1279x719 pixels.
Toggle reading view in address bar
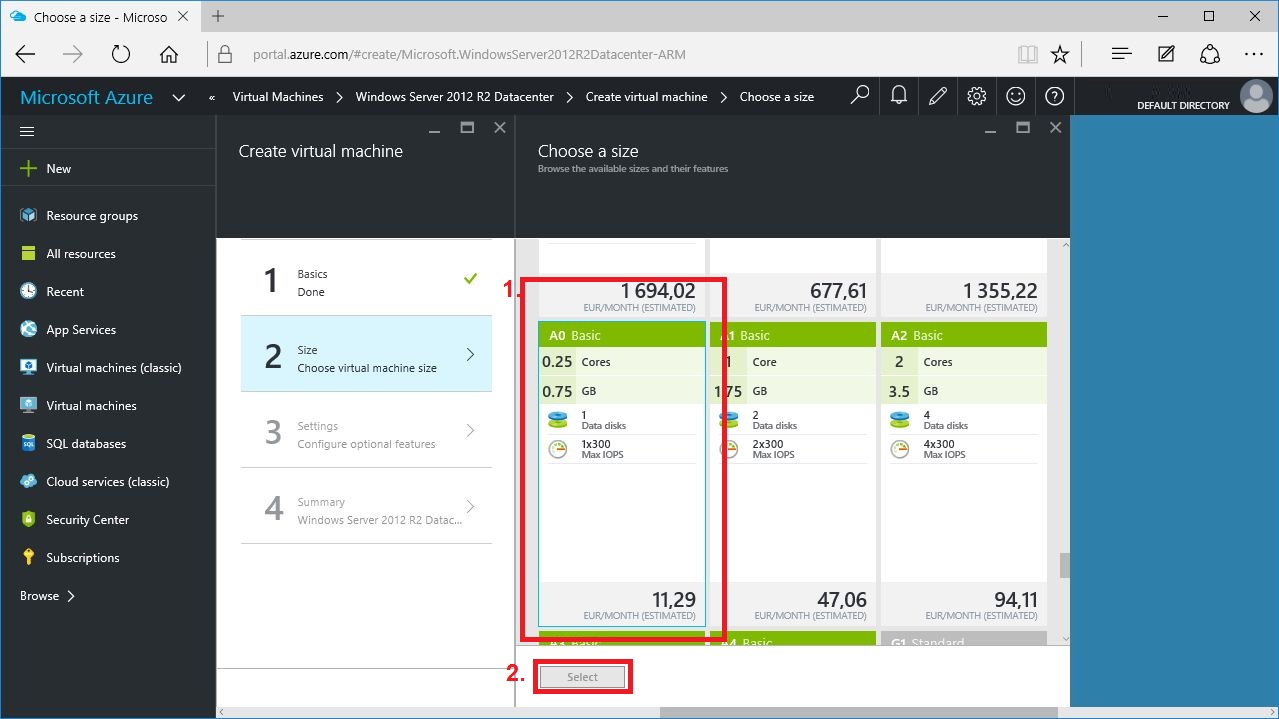point(1027,54)
